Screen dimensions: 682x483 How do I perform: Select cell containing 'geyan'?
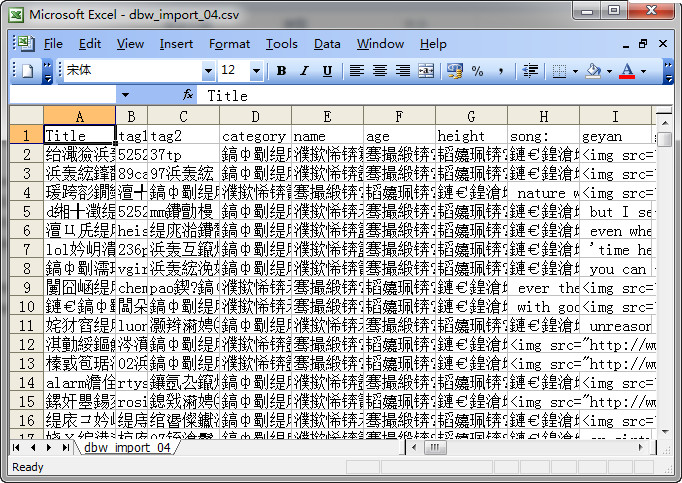615,136
